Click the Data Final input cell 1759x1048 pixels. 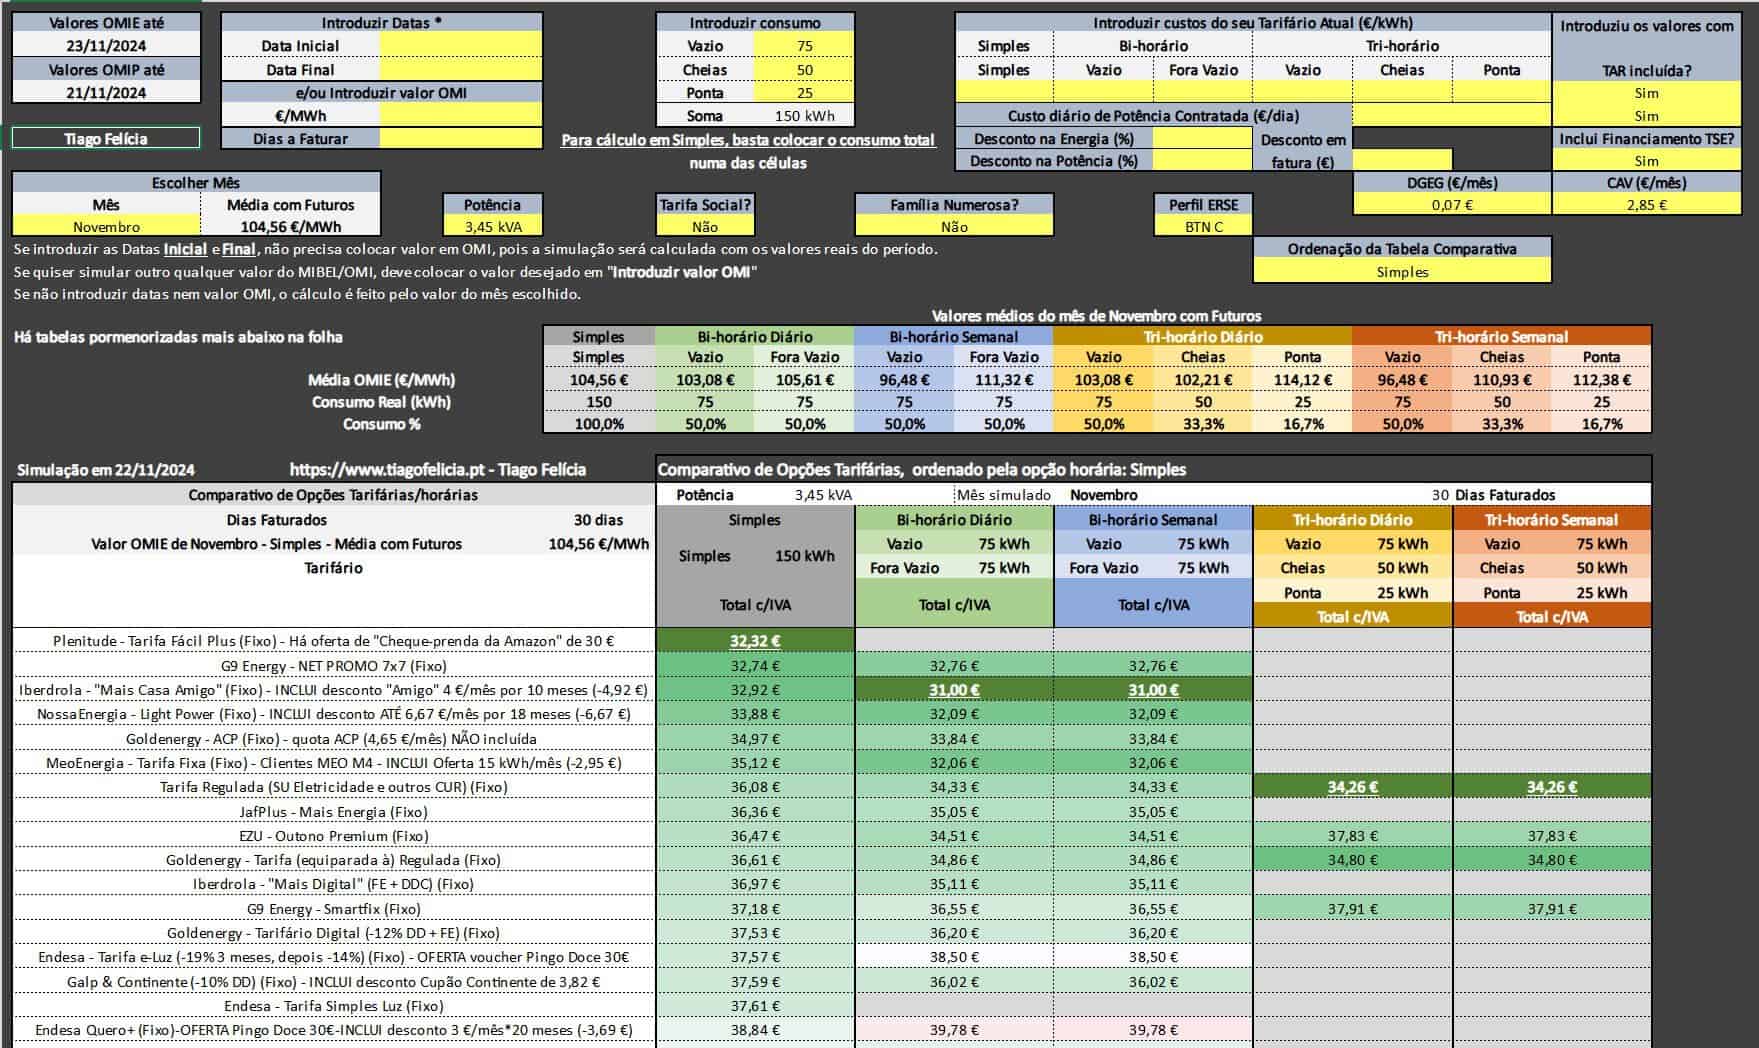[461, 69]
